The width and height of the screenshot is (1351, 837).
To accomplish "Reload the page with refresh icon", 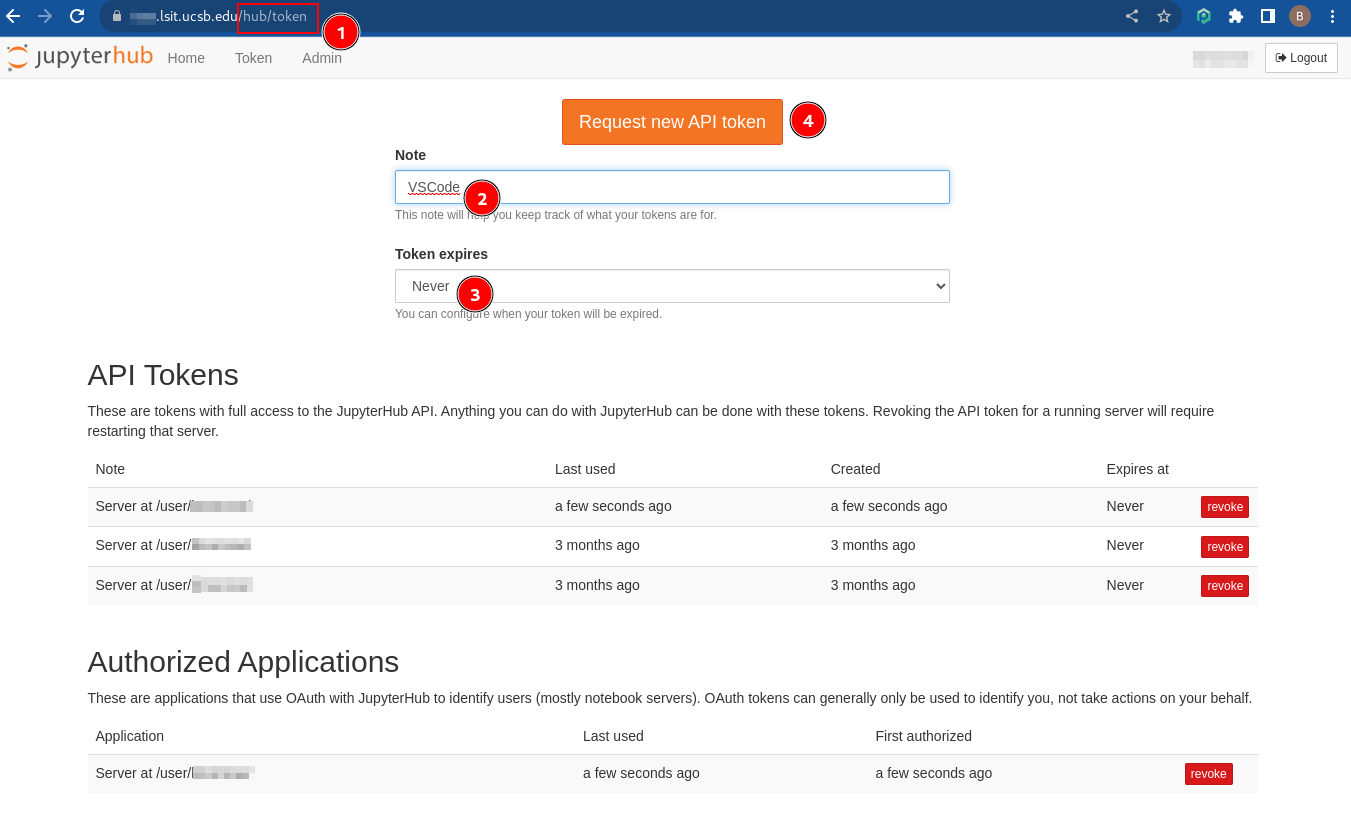I will pos(77,16).
